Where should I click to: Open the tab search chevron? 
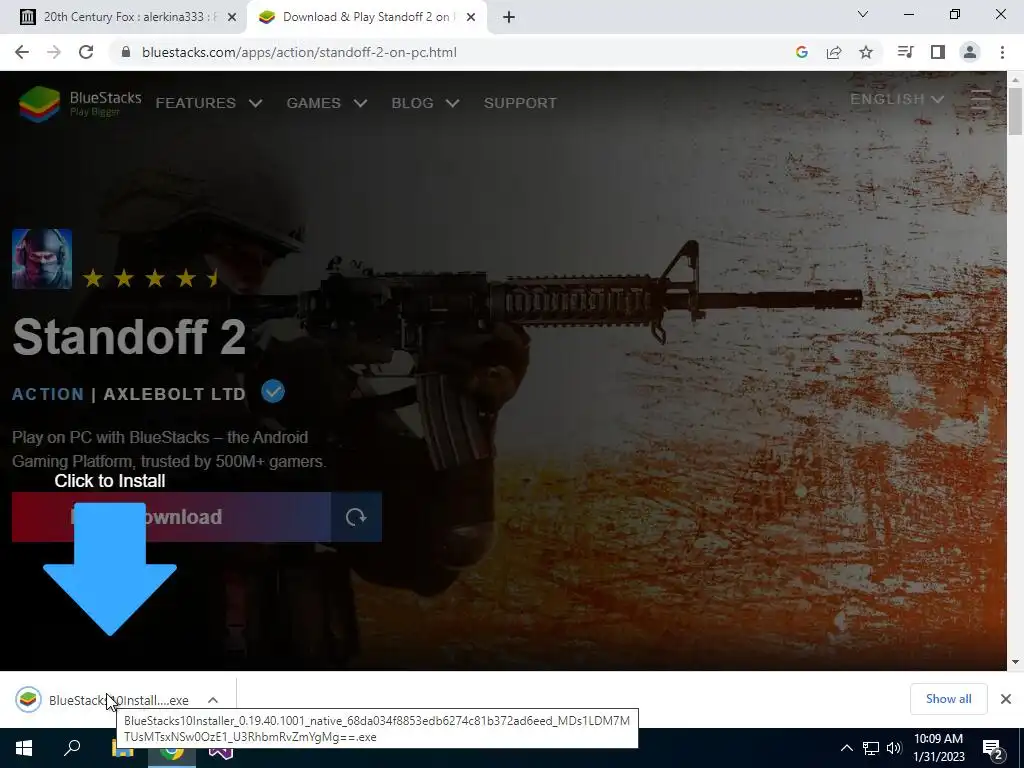(x=863, y=14)
